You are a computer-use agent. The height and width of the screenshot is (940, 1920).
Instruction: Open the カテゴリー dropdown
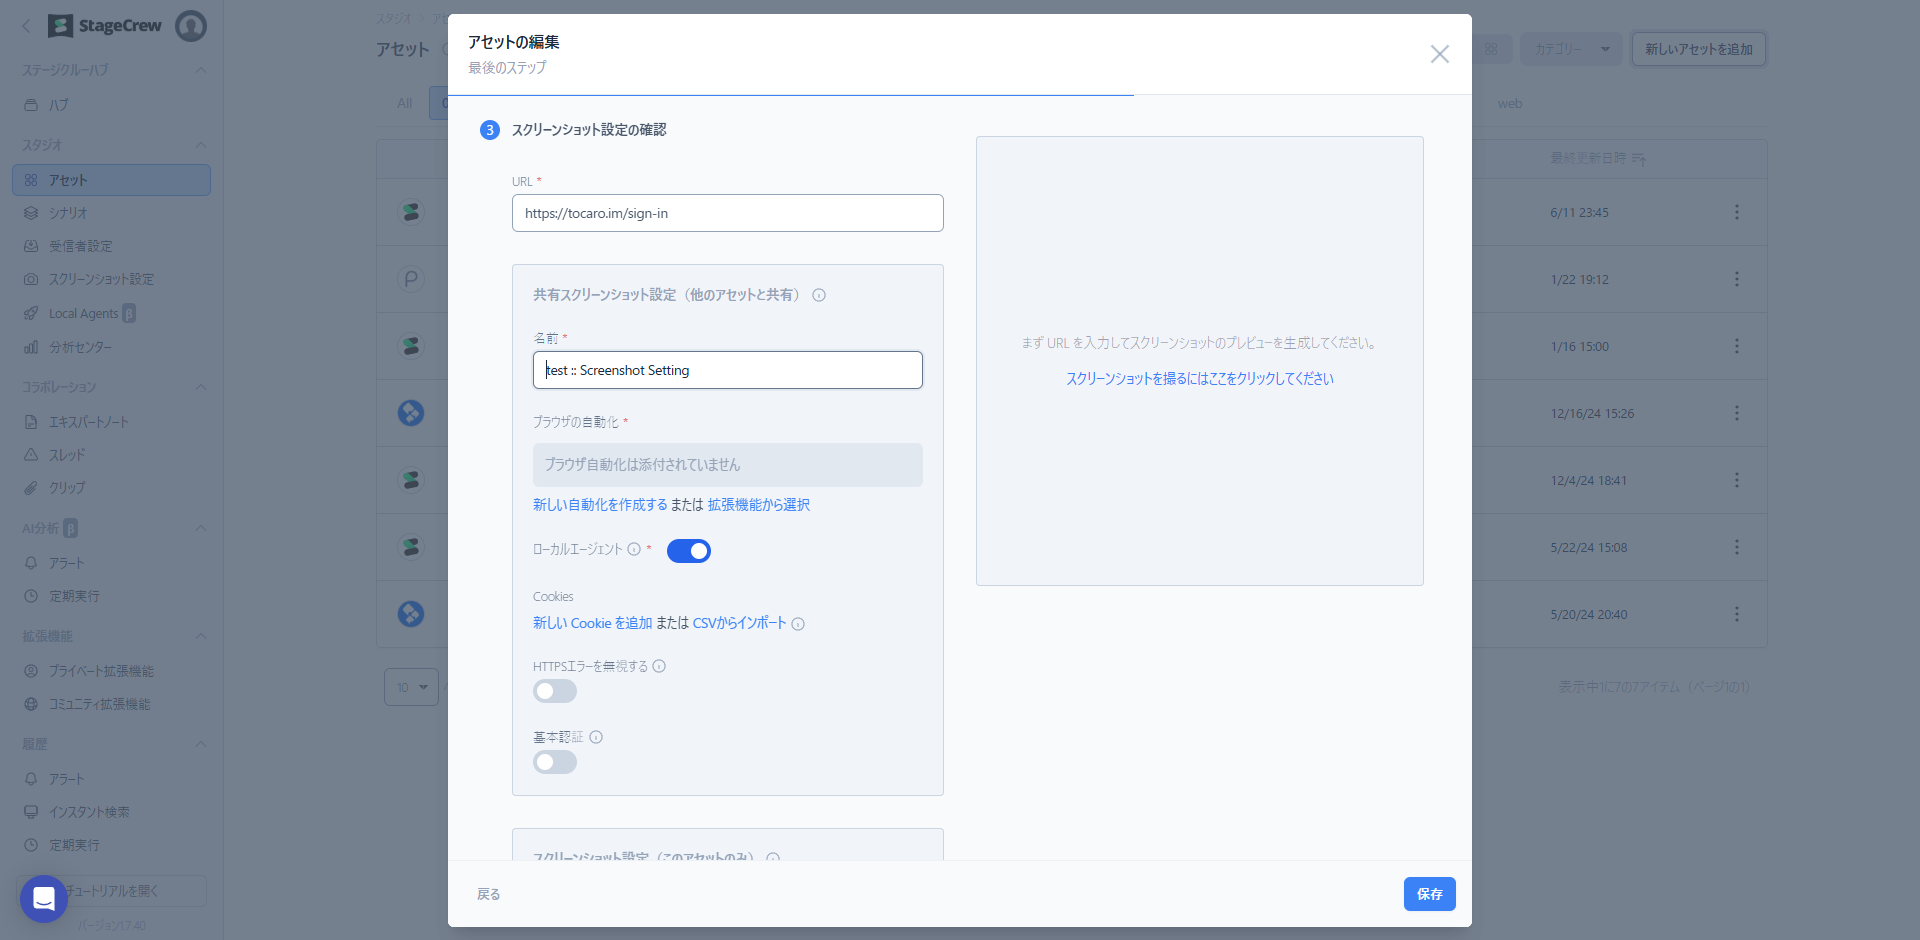[x=1570, y=49]
